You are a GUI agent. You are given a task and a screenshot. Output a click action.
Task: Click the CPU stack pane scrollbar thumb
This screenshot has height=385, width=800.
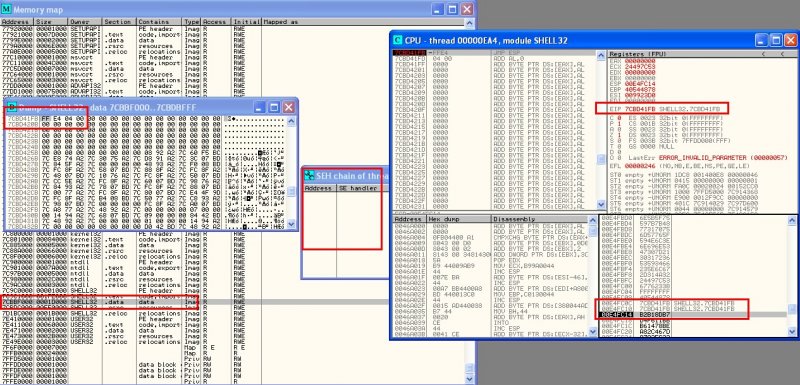click(791, 309)
